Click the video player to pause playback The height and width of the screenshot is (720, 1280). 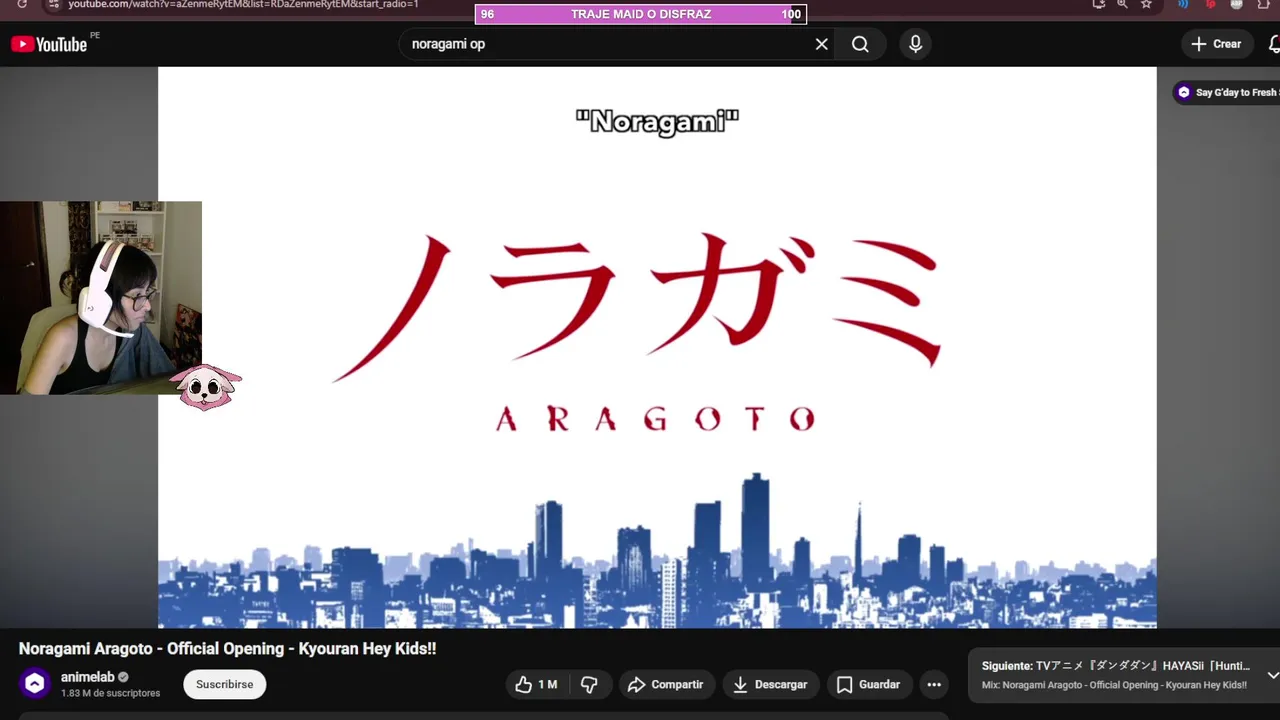click(657, 347)
